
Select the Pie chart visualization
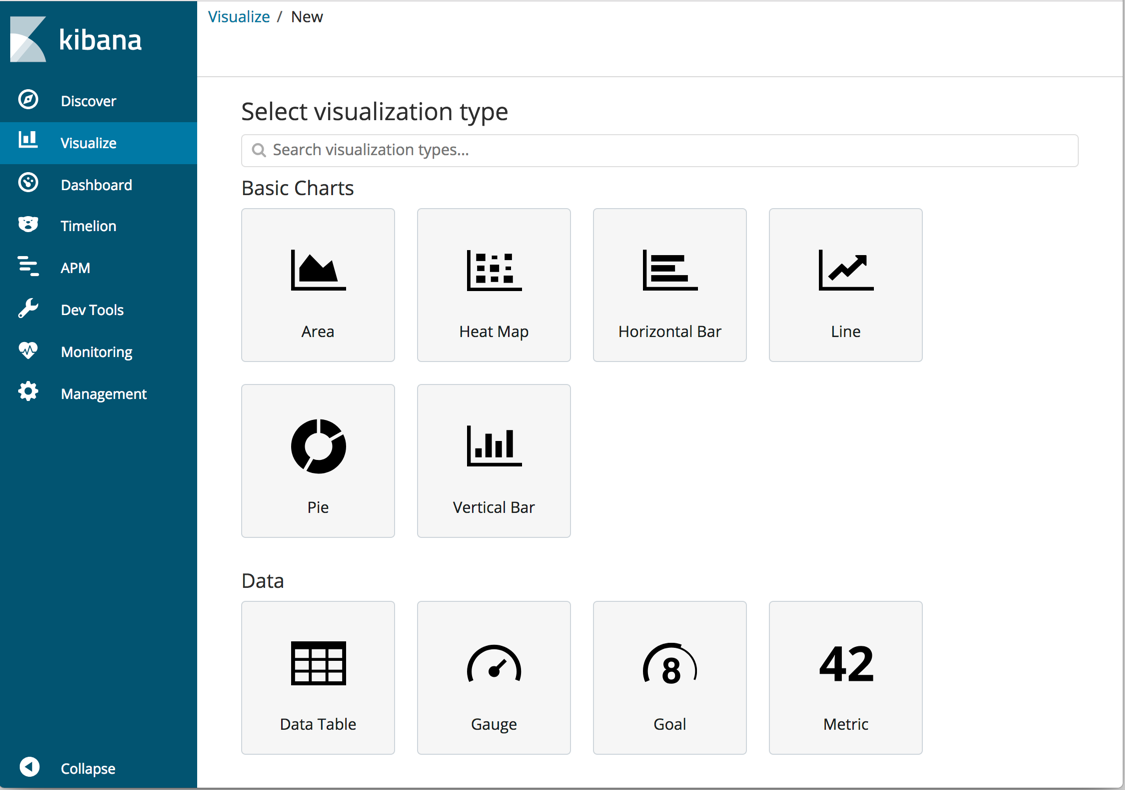(317, 460)
